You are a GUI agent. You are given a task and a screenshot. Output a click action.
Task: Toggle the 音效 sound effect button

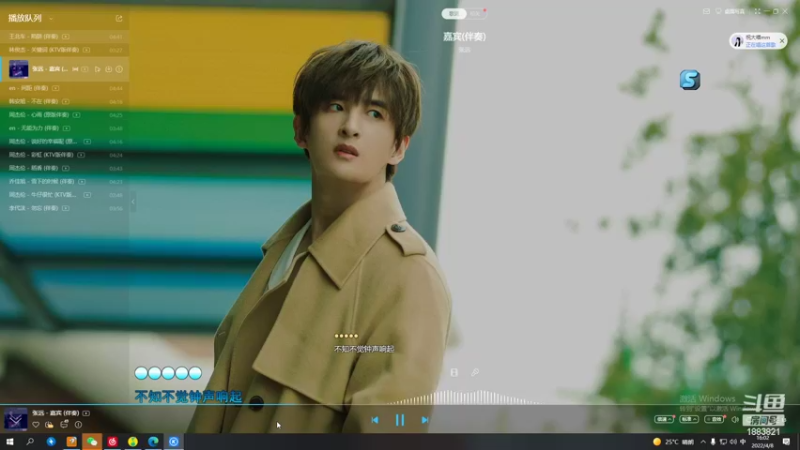tap(714, 419)
